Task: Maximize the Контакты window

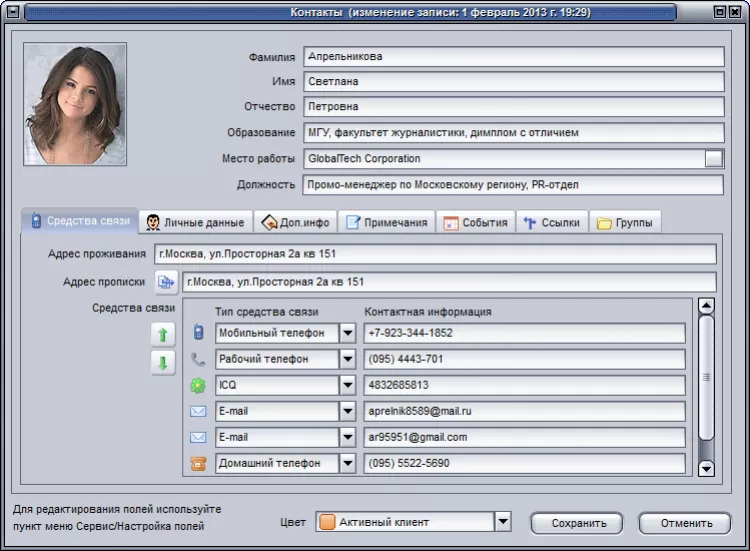Action: pos(719,12)
